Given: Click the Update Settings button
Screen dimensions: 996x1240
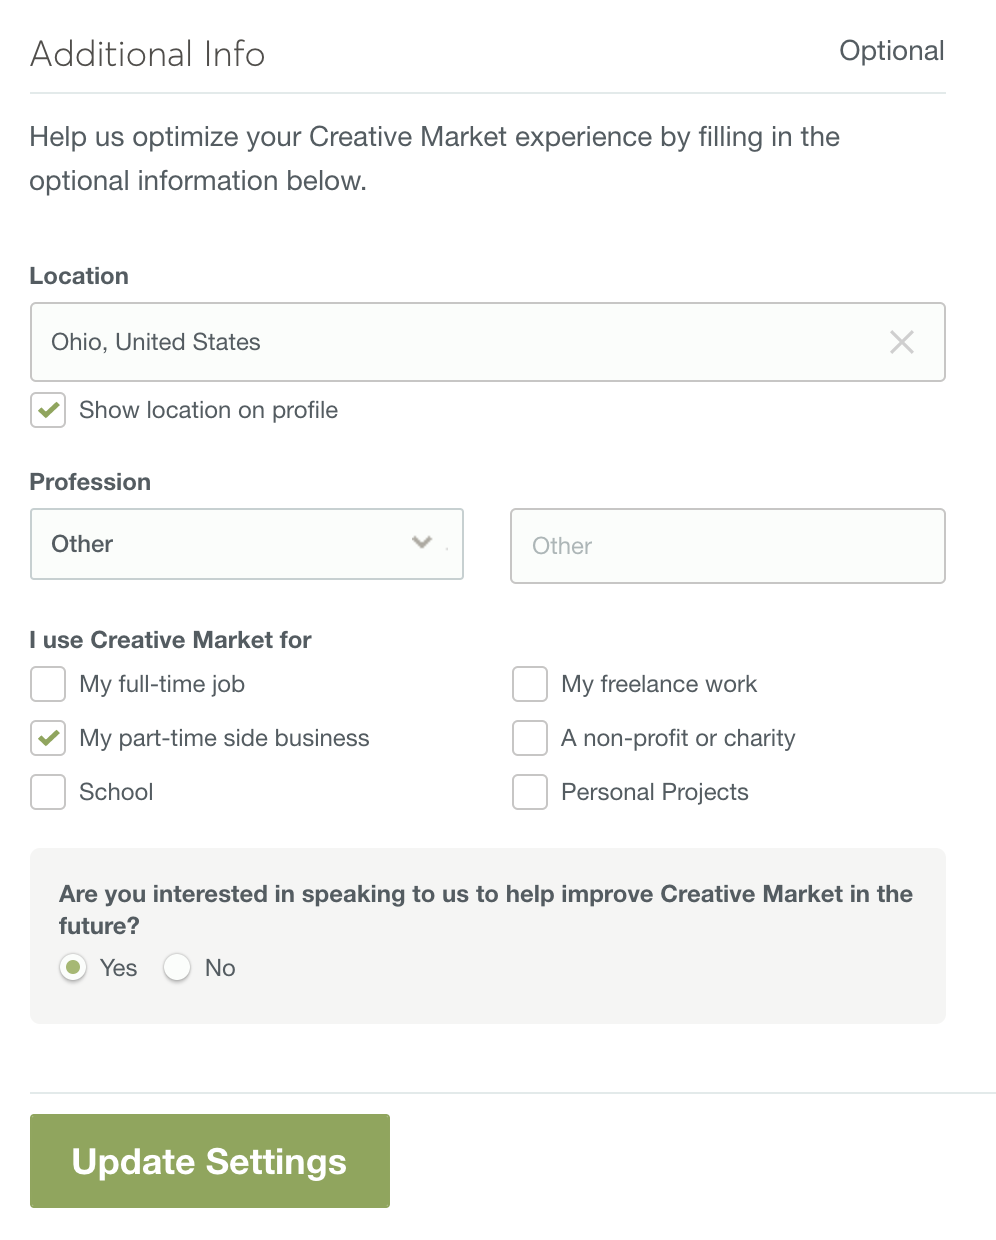Looking at the screenshot, I should pyautogui.click(x=210, y=1161).
